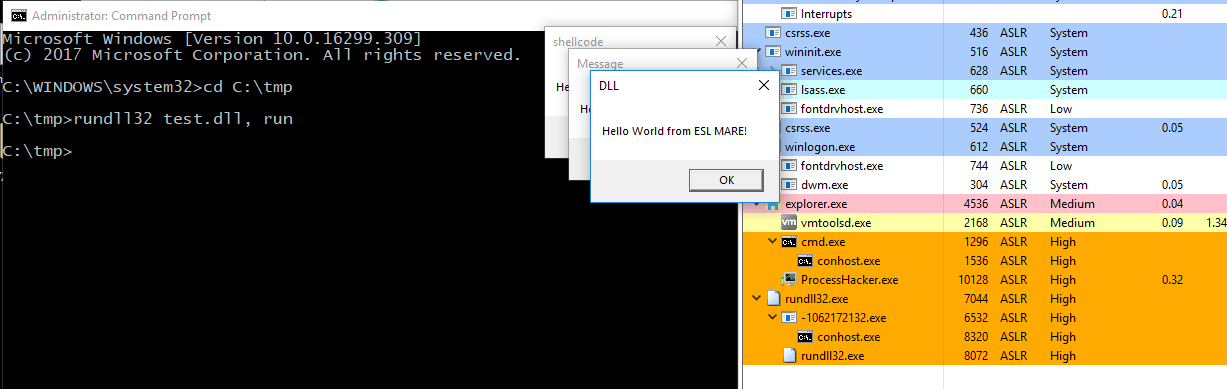
Task: Click PID 10128 of ProcessHacker.exe
Action: [x=973, y=280]
